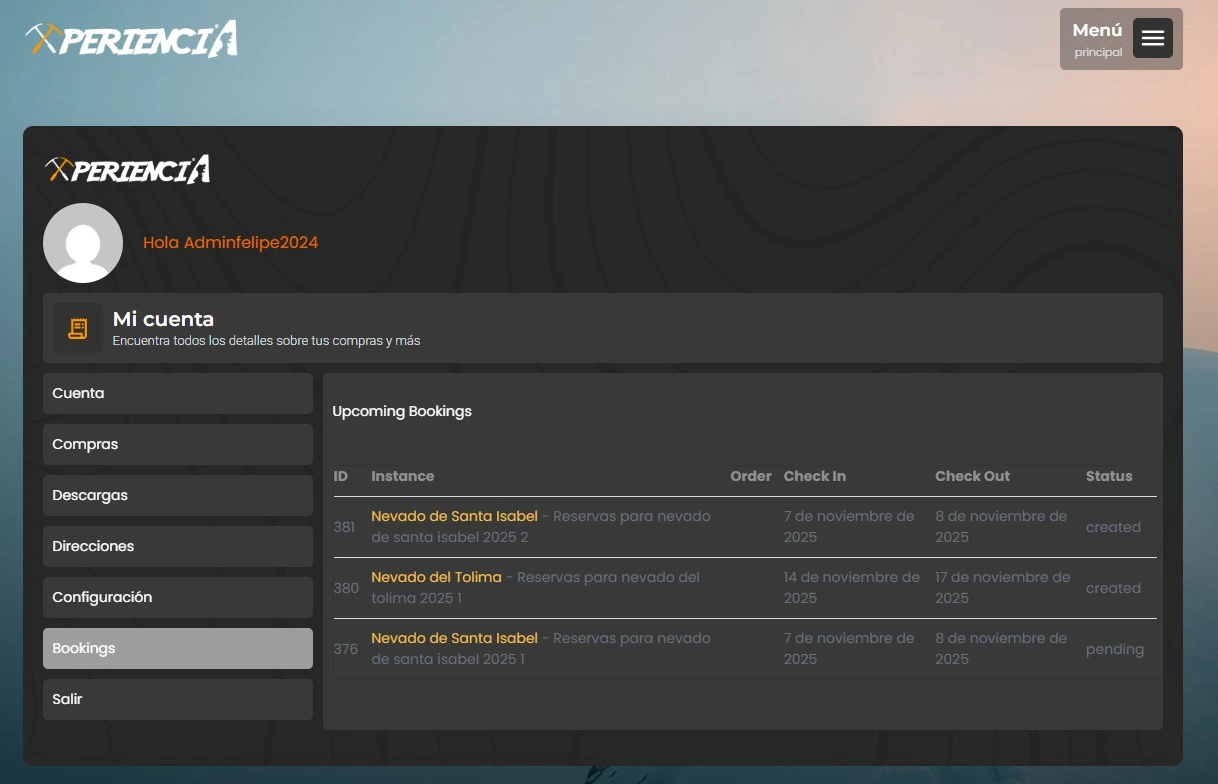1218x784 pixels.
Task: Open the hamburger main menu icon
Action: [x=1152, y=38]
